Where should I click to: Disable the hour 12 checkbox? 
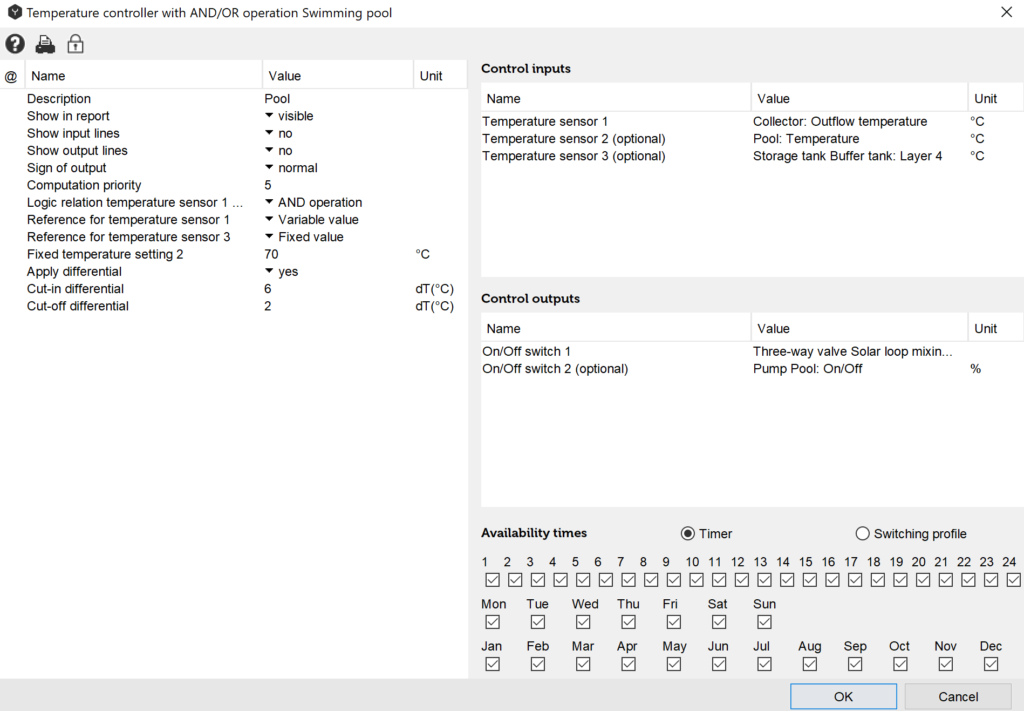(x=741, y=580)
